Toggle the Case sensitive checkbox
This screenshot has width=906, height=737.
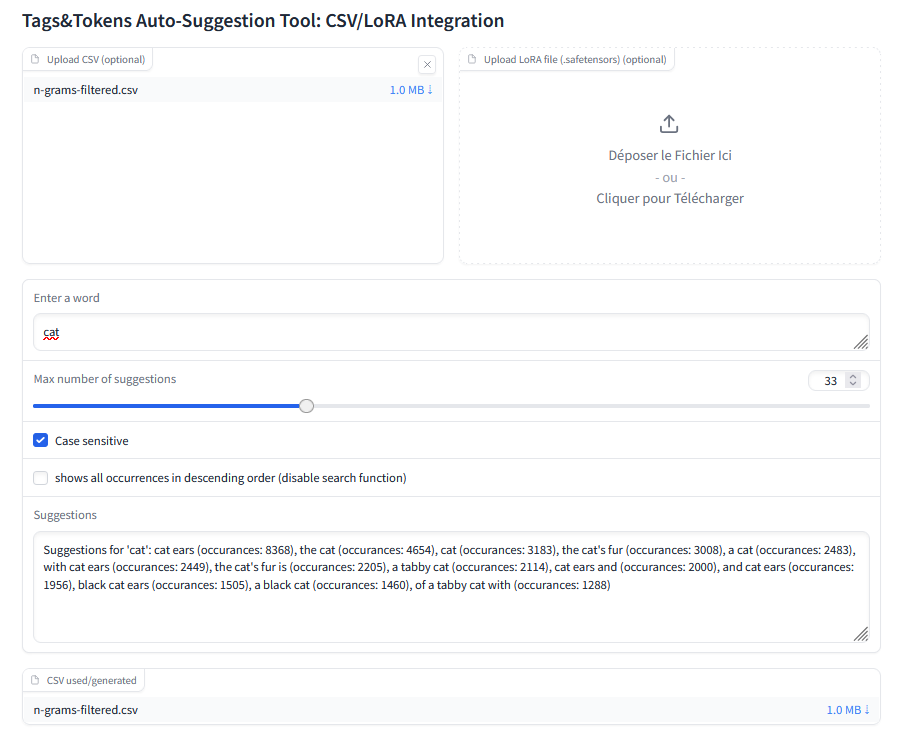click(x=41, y=441)
